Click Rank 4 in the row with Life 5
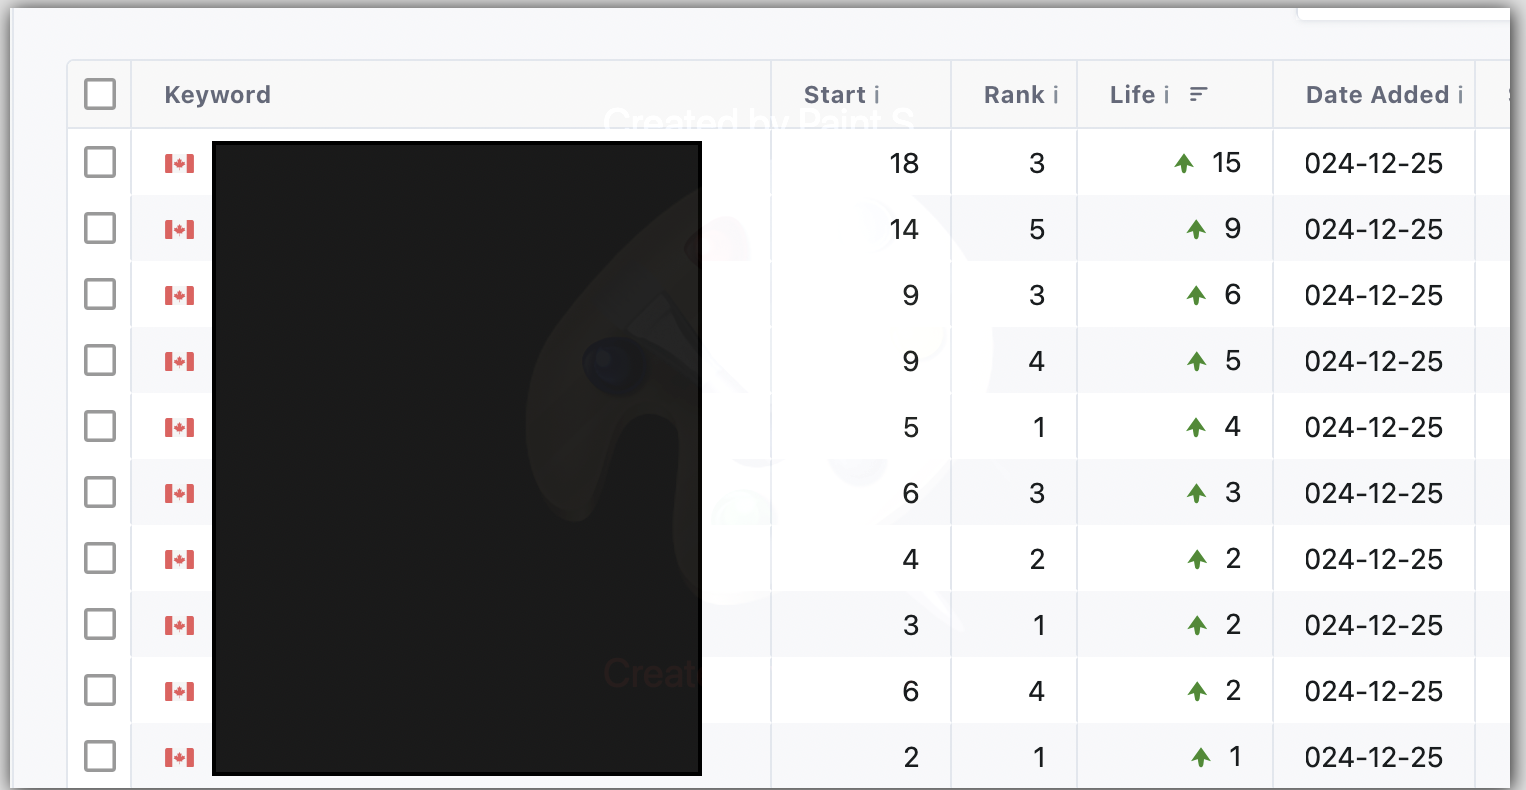The image size is (1526, 790). coord(1037,361)
